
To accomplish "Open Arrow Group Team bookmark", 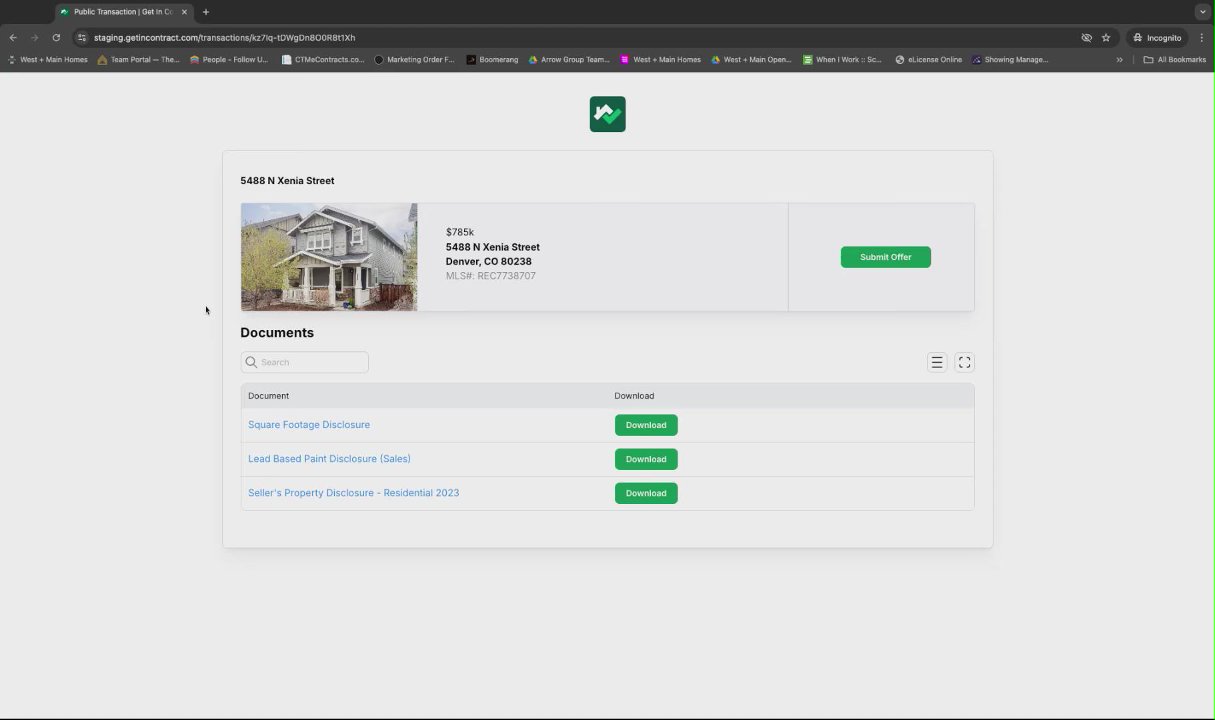I will (x=569, y=60).
